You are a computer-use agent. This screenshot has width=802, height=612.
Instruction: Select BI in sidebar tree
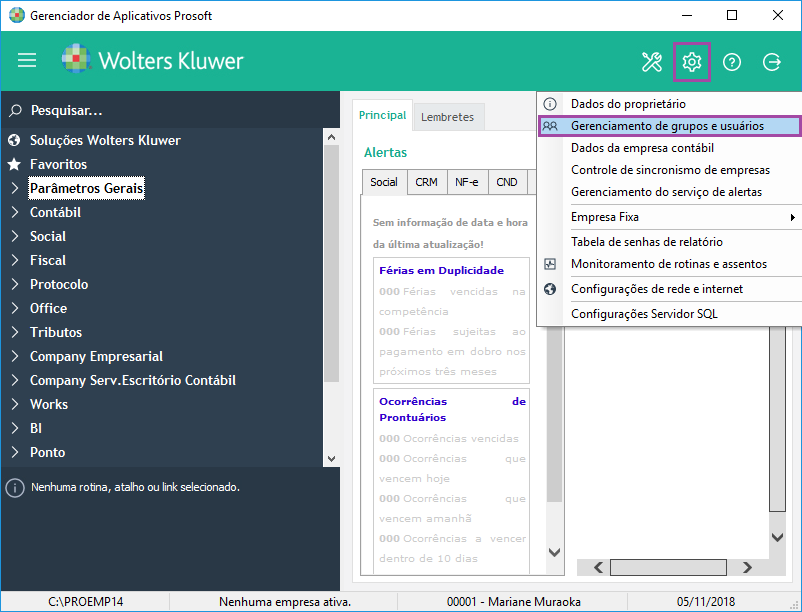(36, 428)
